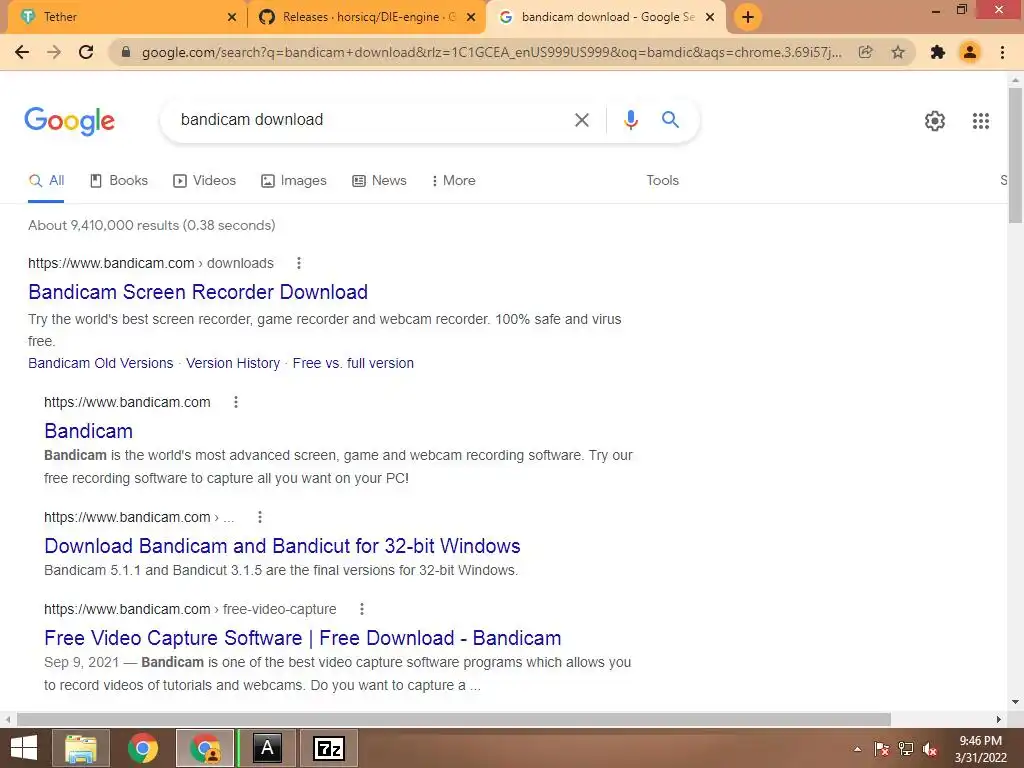Click the scroll right arrow
Viewport: 1024px width, 768px height.
pos(999,720)
